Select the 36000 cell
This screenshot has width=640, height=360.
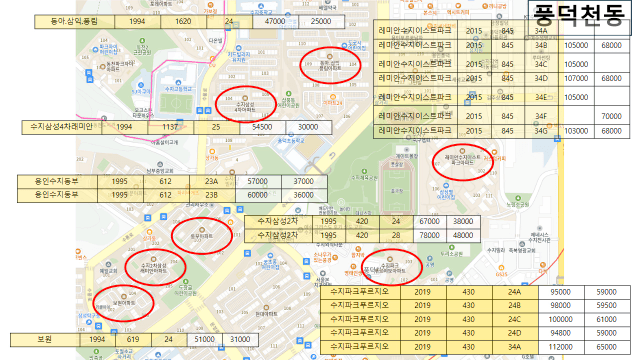(x=304, y=196)
